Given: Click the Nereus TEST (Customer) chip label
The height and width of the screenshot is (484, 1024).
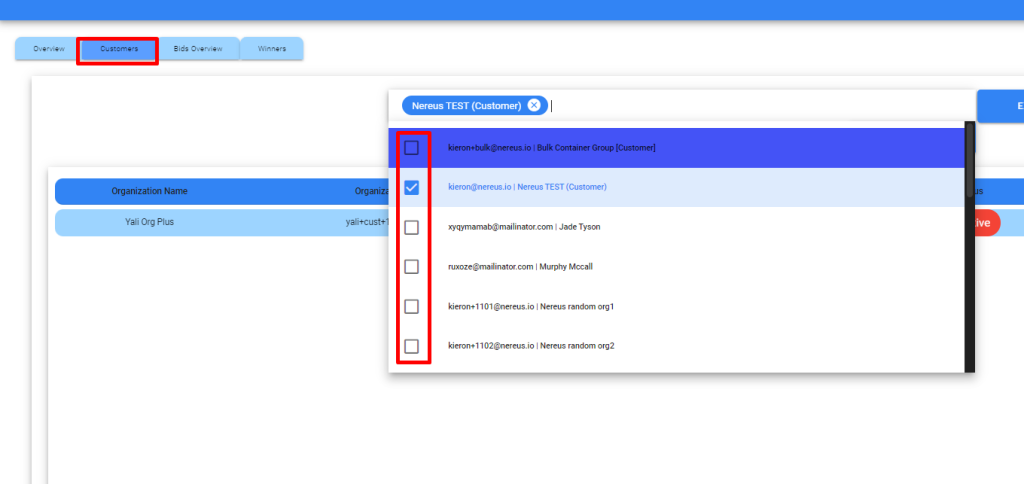Looking at the screenshot, I should point(466,106).
